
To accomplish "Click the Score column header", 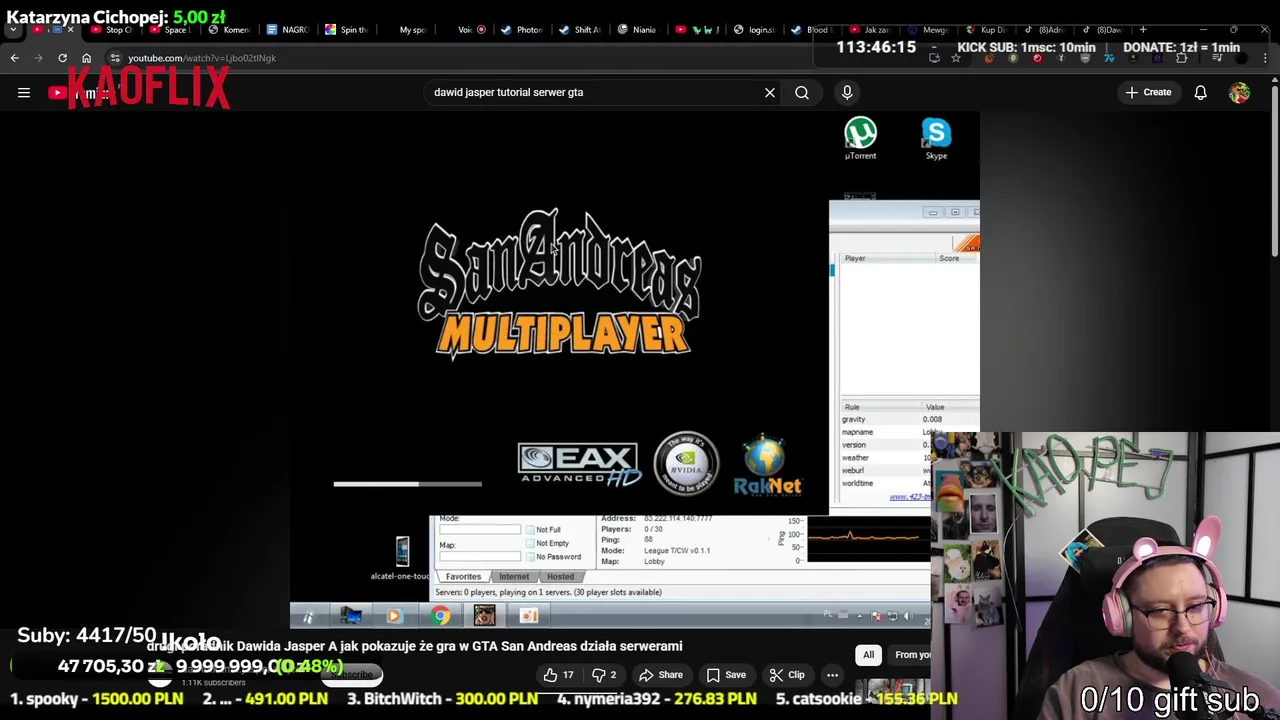I will (x=949, y=258).
